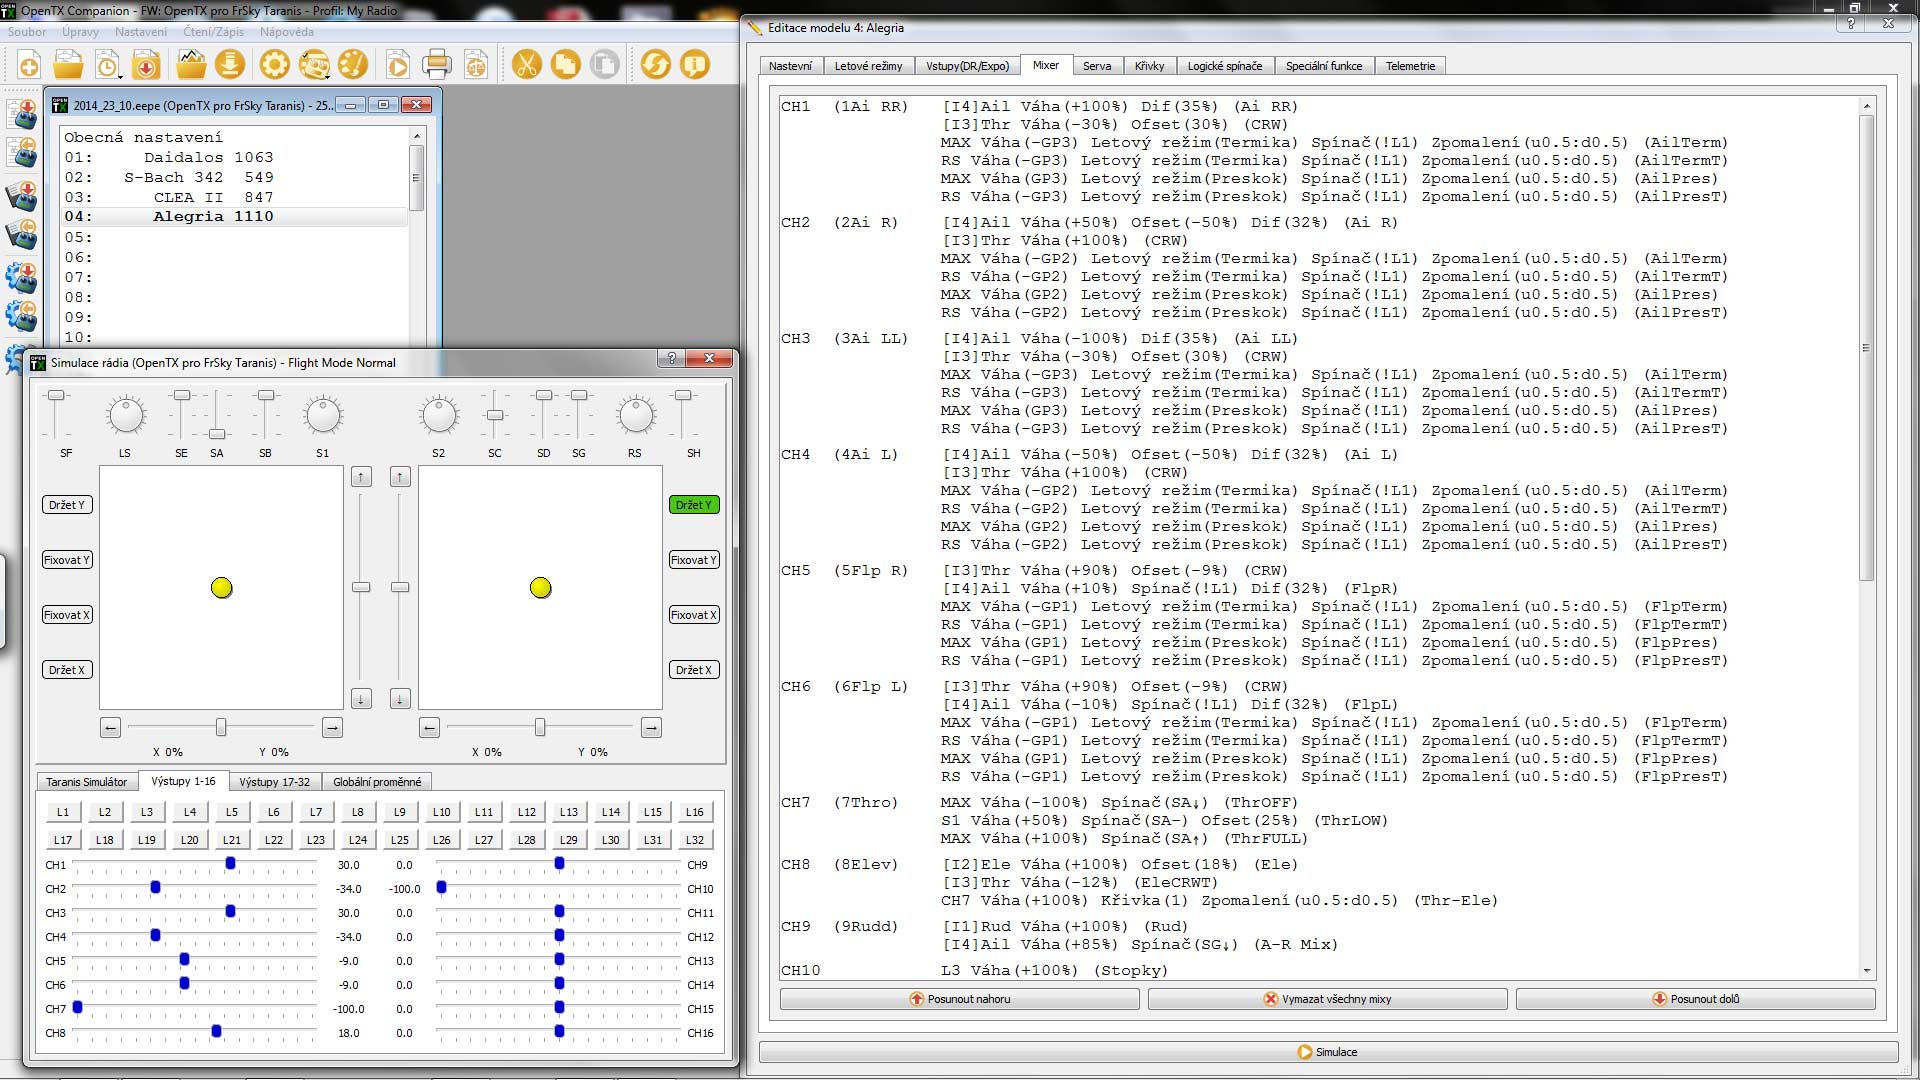Screen dimensions: 1920x1080
Task: Open the Soubor menu
Action: click(27, 32)
